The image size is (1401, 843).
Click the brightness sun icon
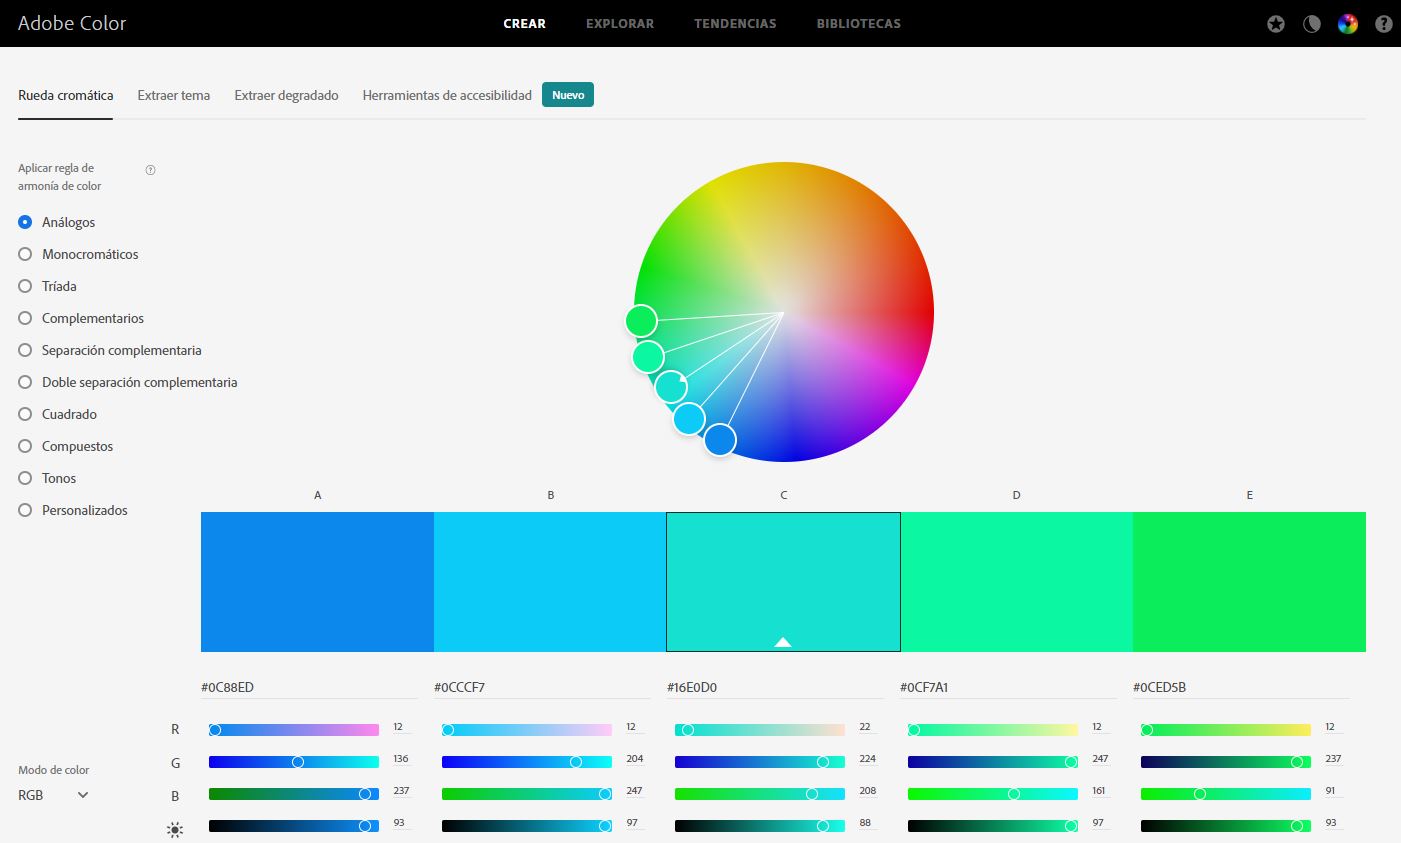(x=175, y=829)
